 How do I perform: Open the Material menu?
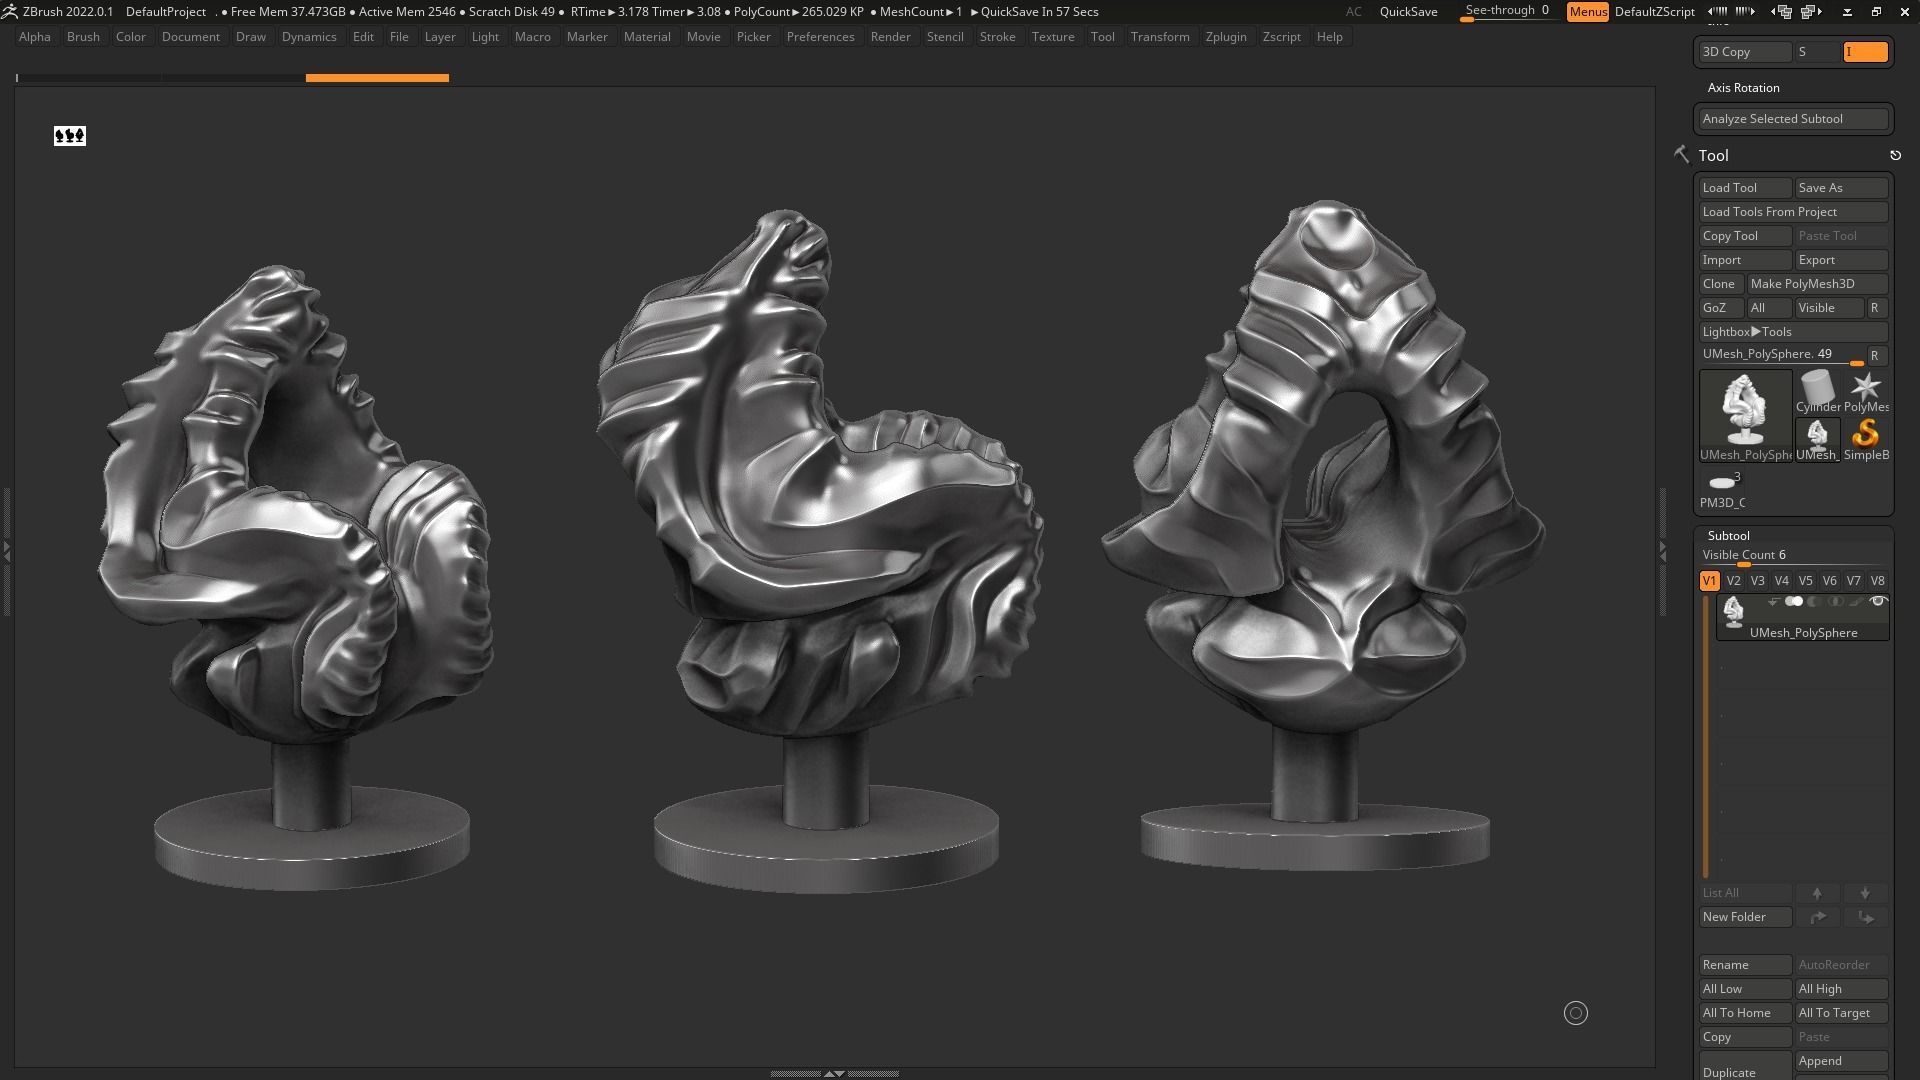[647, 37]
